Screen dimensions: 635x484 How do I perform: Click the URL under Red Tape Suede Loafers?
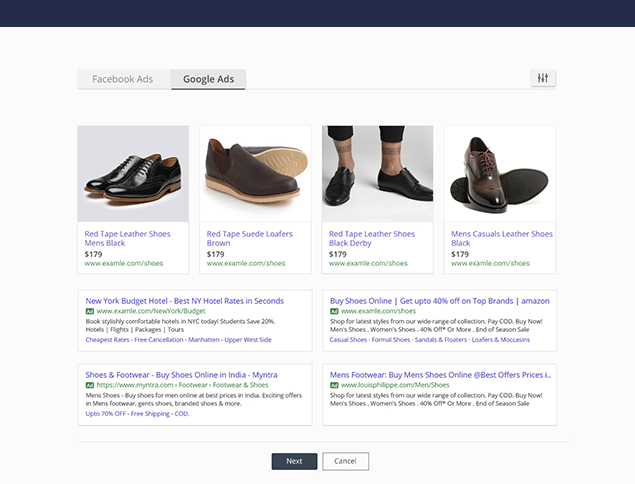pos(246,263)
